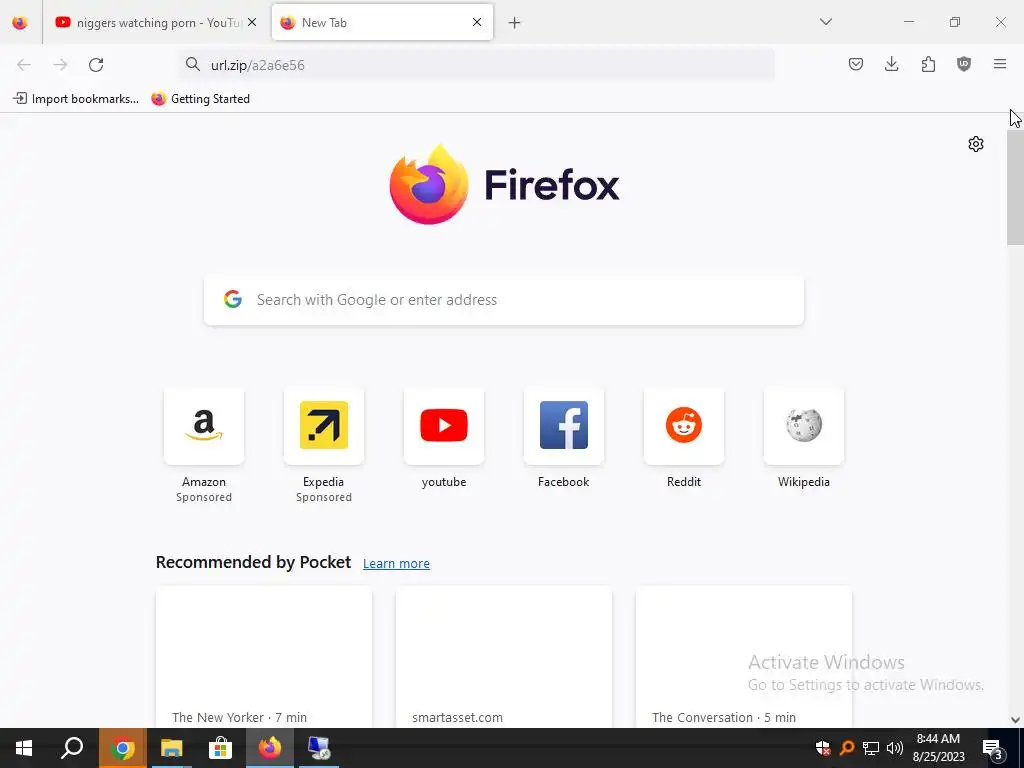Open the remote desktop taskbar app
1024x768 pixels.
[x=319, y=748]
